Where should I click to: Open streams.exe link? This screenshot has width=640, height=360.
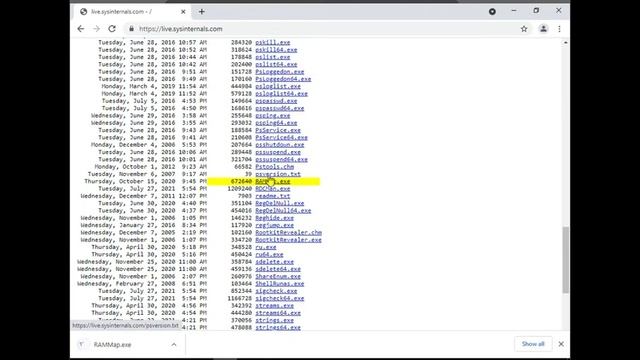[275, 306]
